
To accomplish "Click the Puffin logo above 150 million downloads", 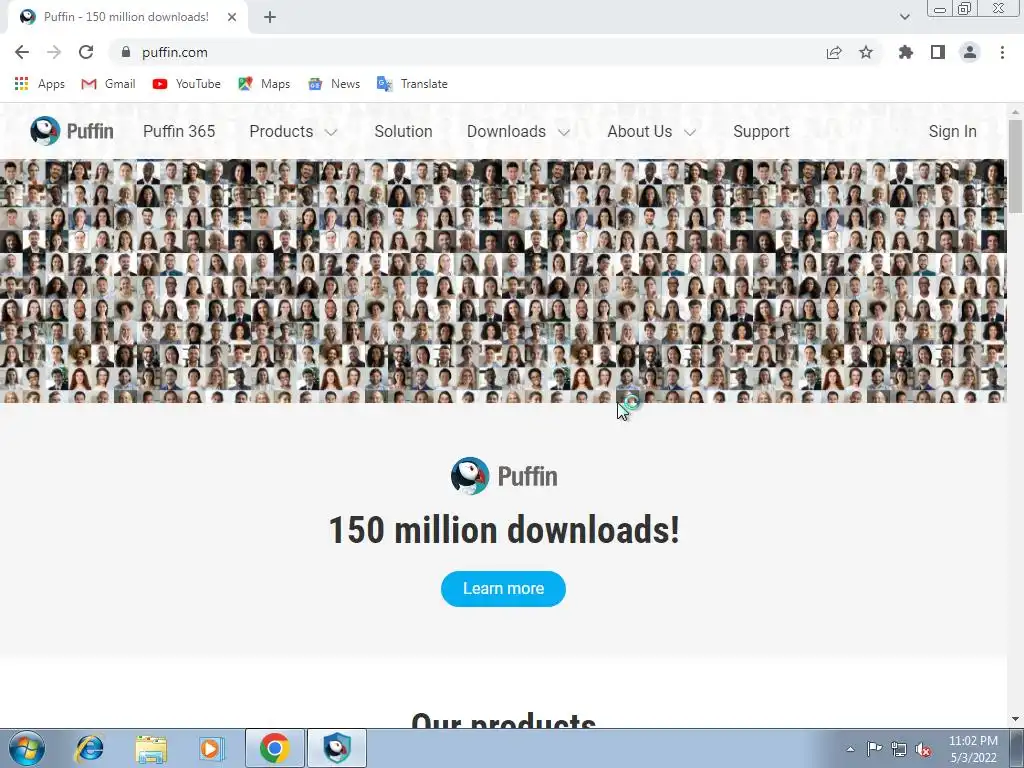I will (504, 476).
